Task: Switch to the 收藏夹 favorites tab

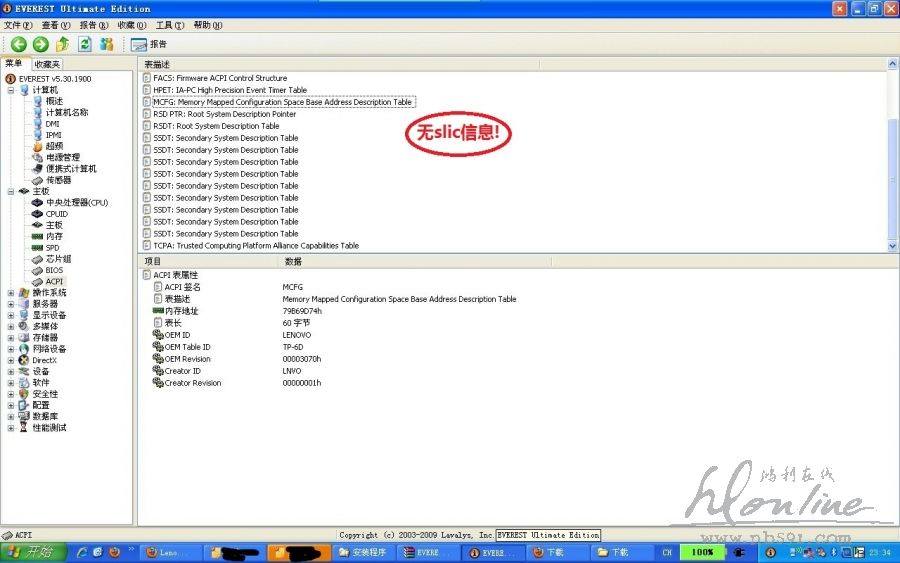Action: coord(47,64)
